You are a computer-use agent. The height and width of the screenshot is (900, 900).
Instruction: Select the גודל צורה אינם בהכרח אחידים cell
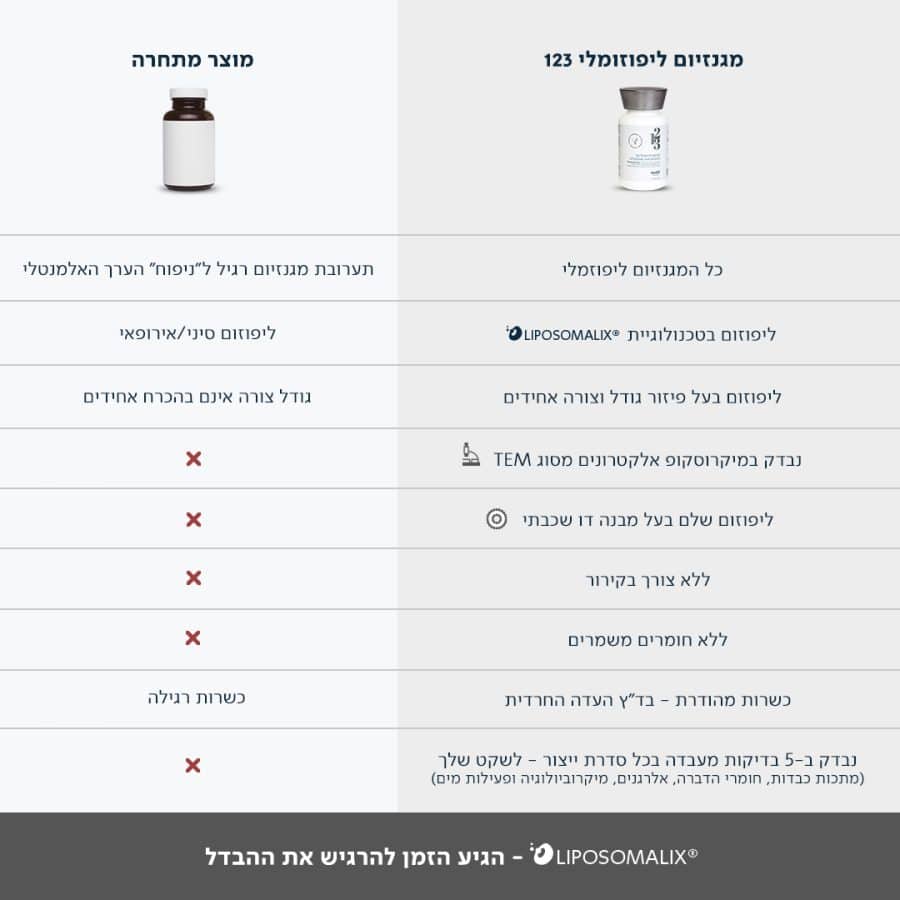pyautogui.click(x=197, y=396)
